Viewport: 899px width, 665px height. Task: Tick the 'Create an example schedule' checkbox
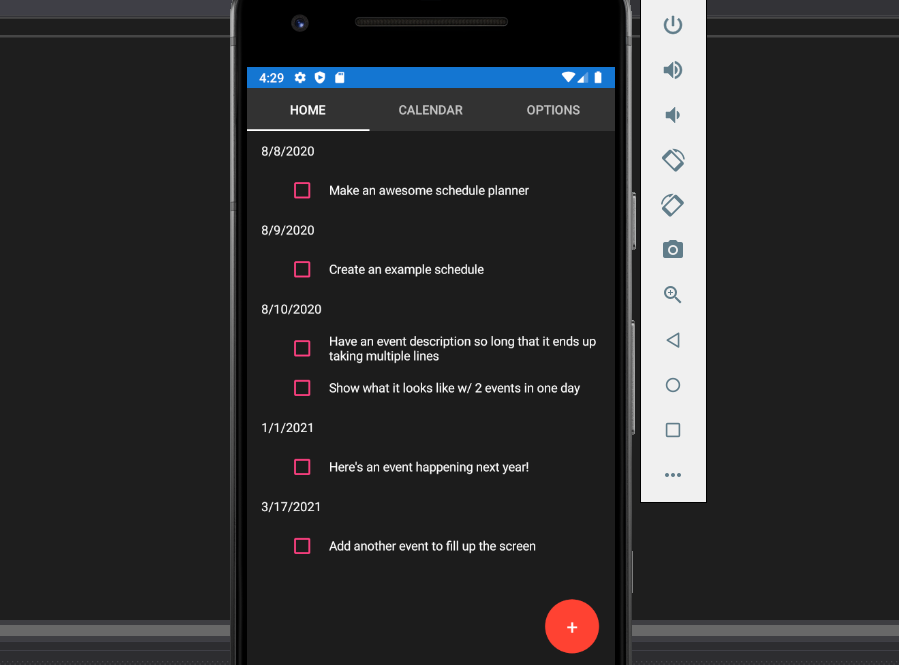(x=302, y=269)
